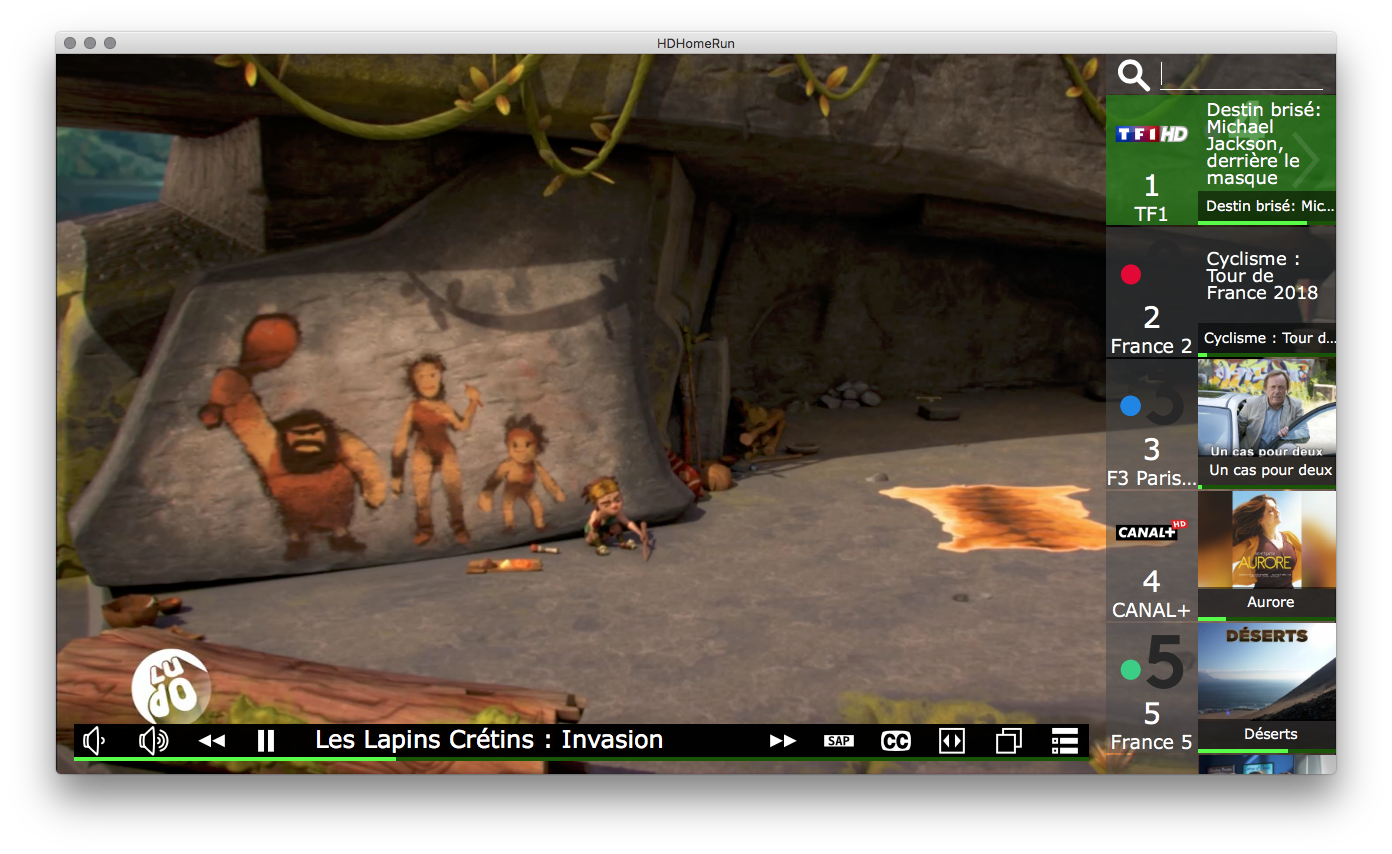Toggle closed captions with the CC button

pyautogui.click(x=896, y=741)
